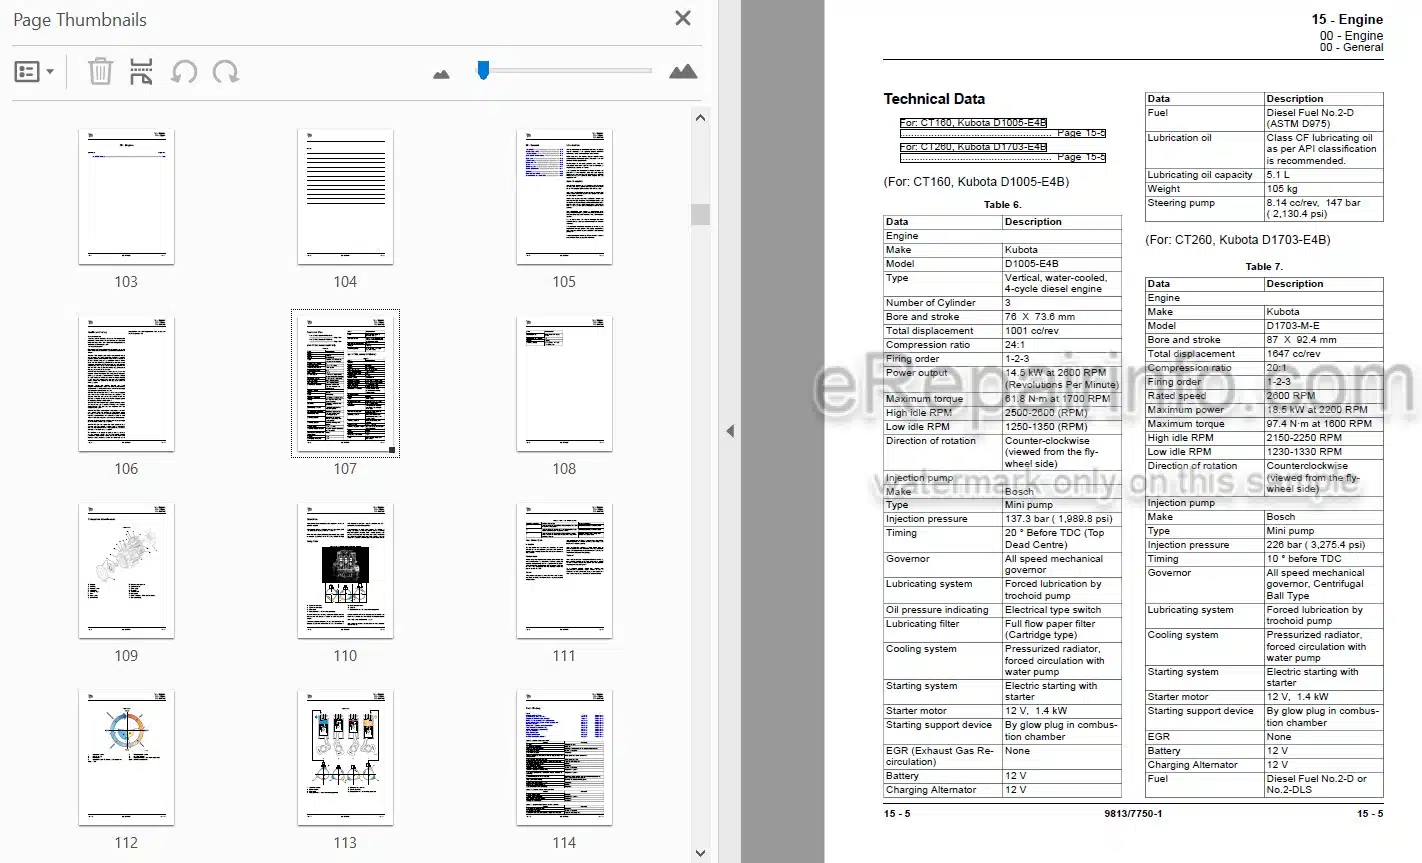Select page 113 thumbnail
This screenshot has height=863, width=1422.
[x=345, y=758]
